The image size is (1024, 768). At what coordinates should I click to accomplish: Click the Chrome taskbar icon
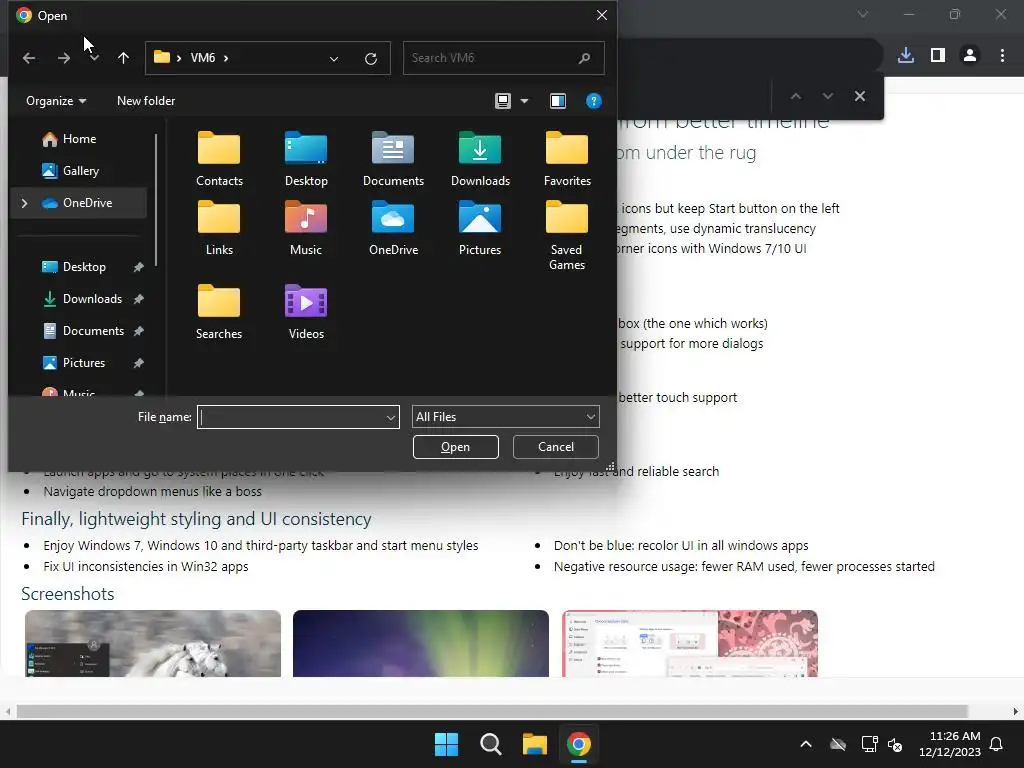pos(579,744)
